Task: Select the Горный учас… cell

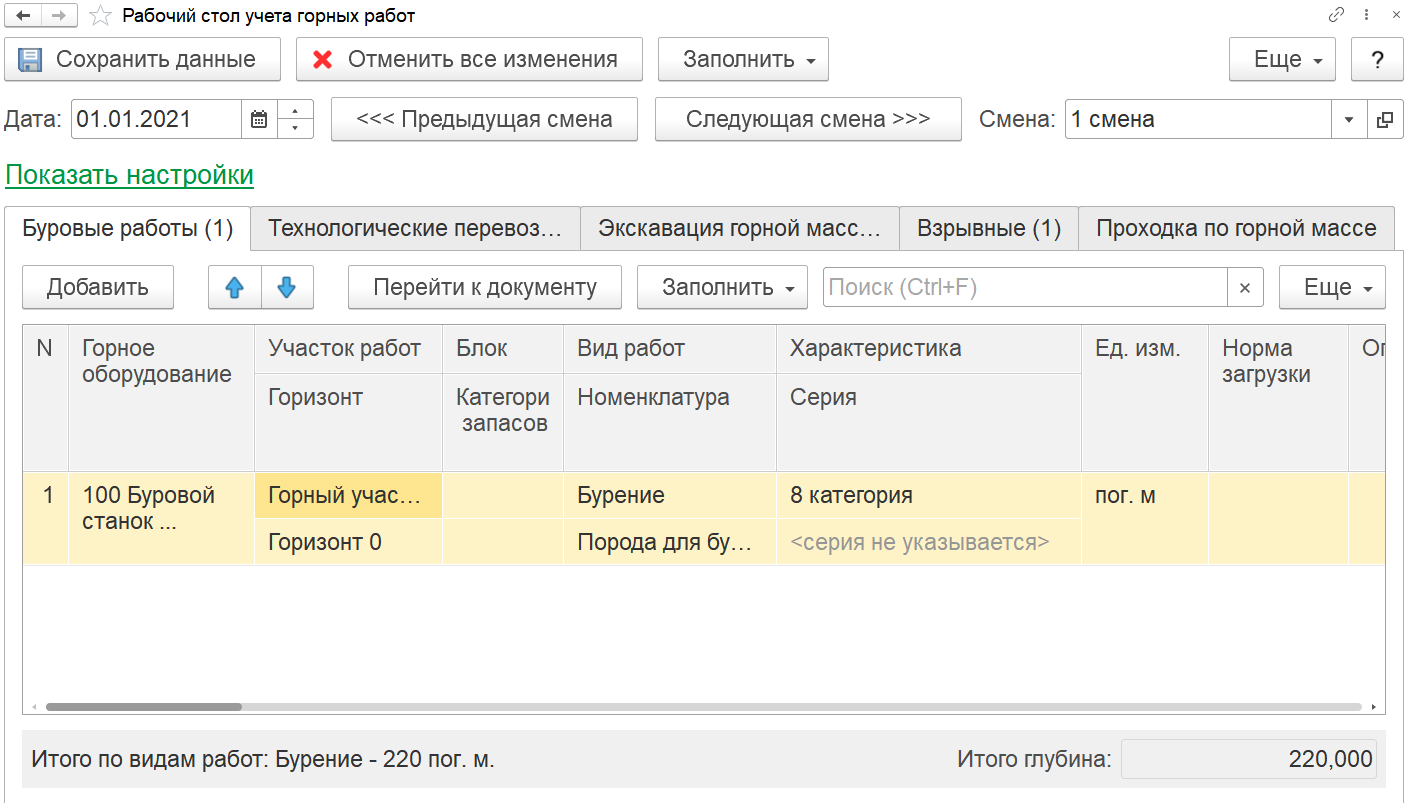Action: 348,495
